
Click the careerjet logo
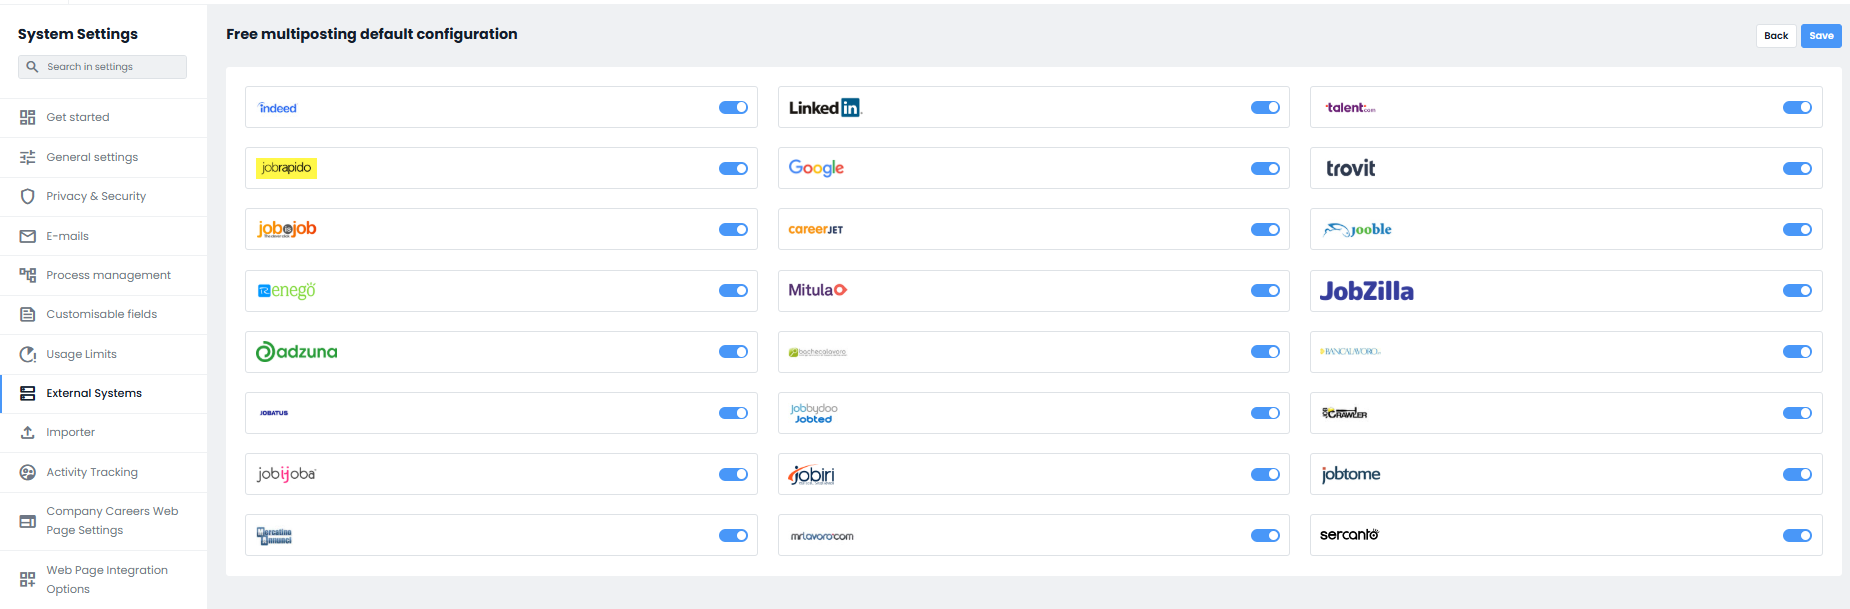[x=816, y=230]
